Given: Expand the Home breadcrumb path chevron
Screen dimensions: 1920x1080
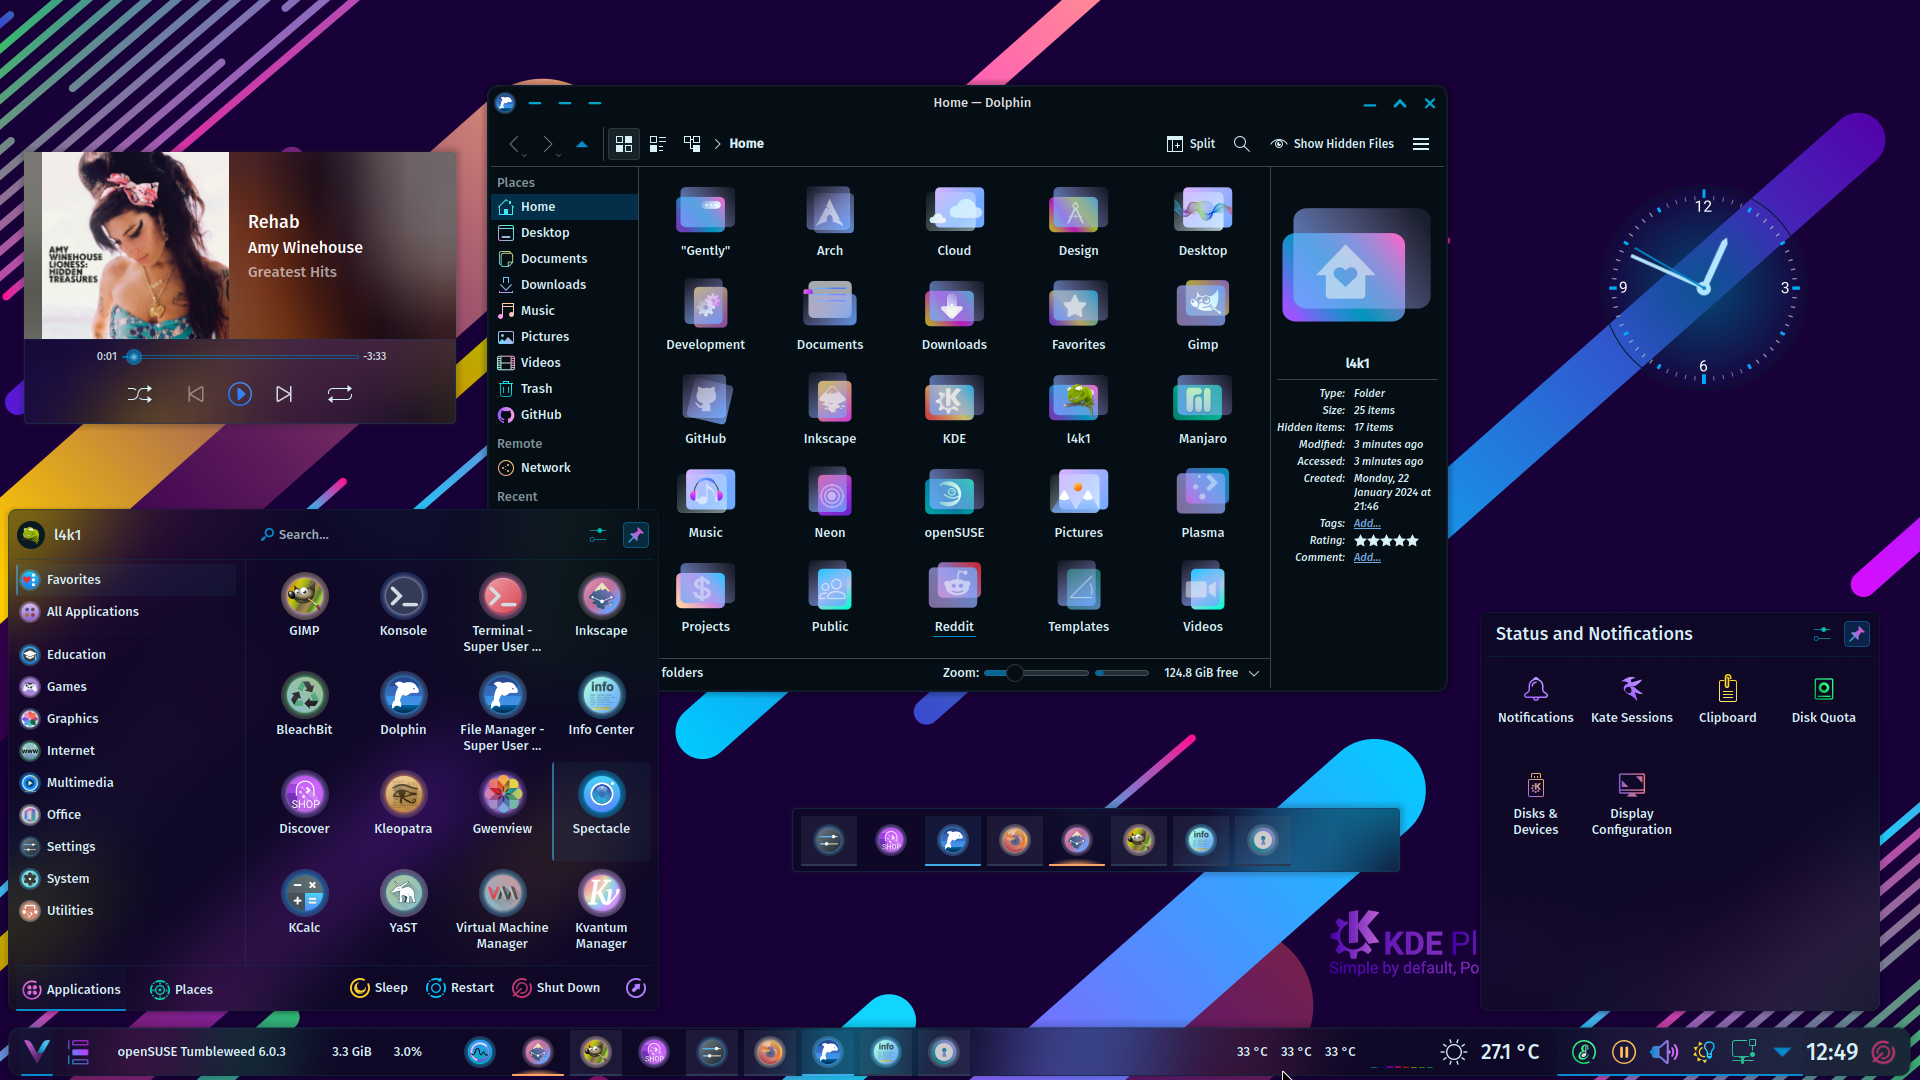Looking at the screenshot, I should click(717, 144).
